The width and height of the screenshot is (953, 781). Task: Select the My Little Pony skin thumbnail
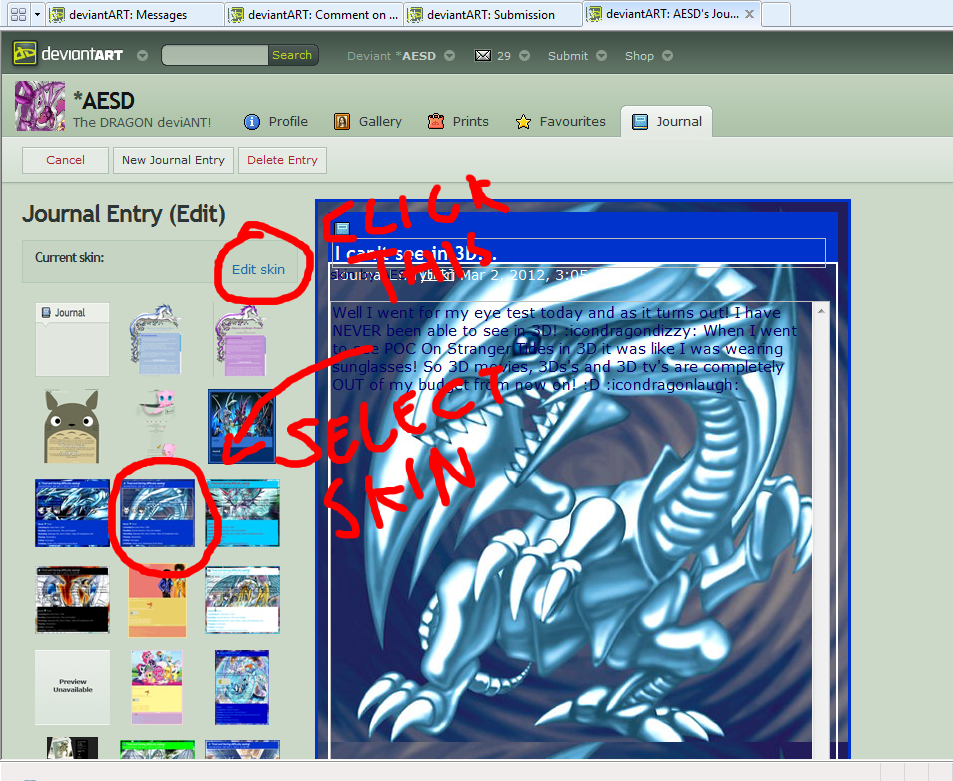click(157, 687)
